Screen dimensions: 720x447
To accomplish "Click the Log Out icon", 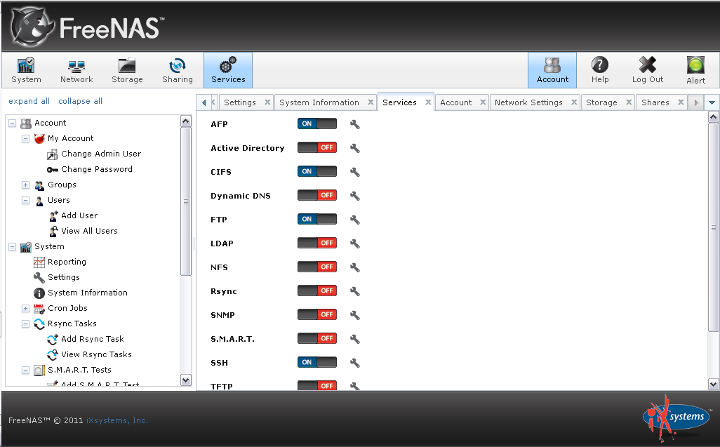I will coord(647,70).
